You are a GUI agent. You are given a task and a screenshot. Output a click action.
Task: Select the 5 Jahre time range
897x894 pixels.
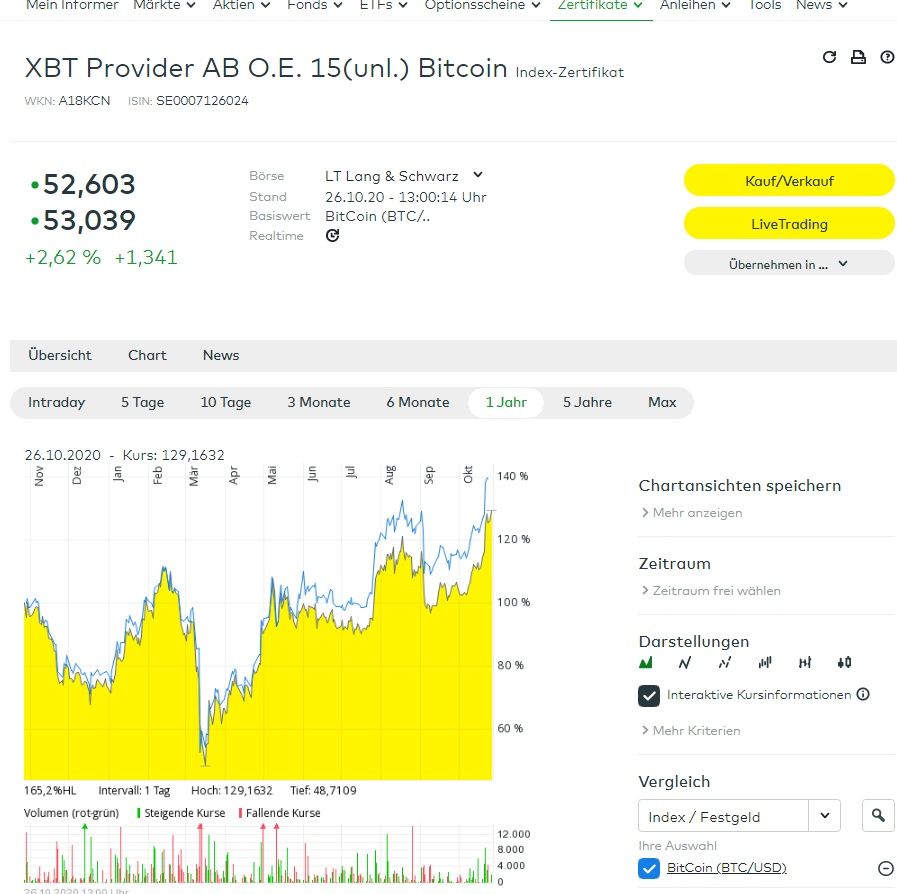587,402
